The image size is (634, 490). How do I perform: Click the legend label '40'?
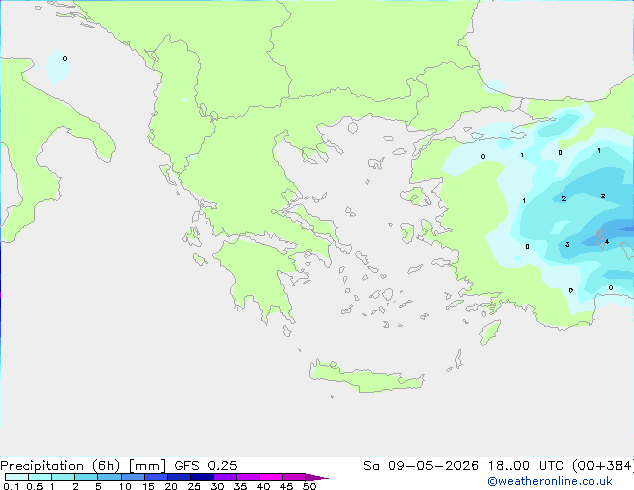coord(263,486)
